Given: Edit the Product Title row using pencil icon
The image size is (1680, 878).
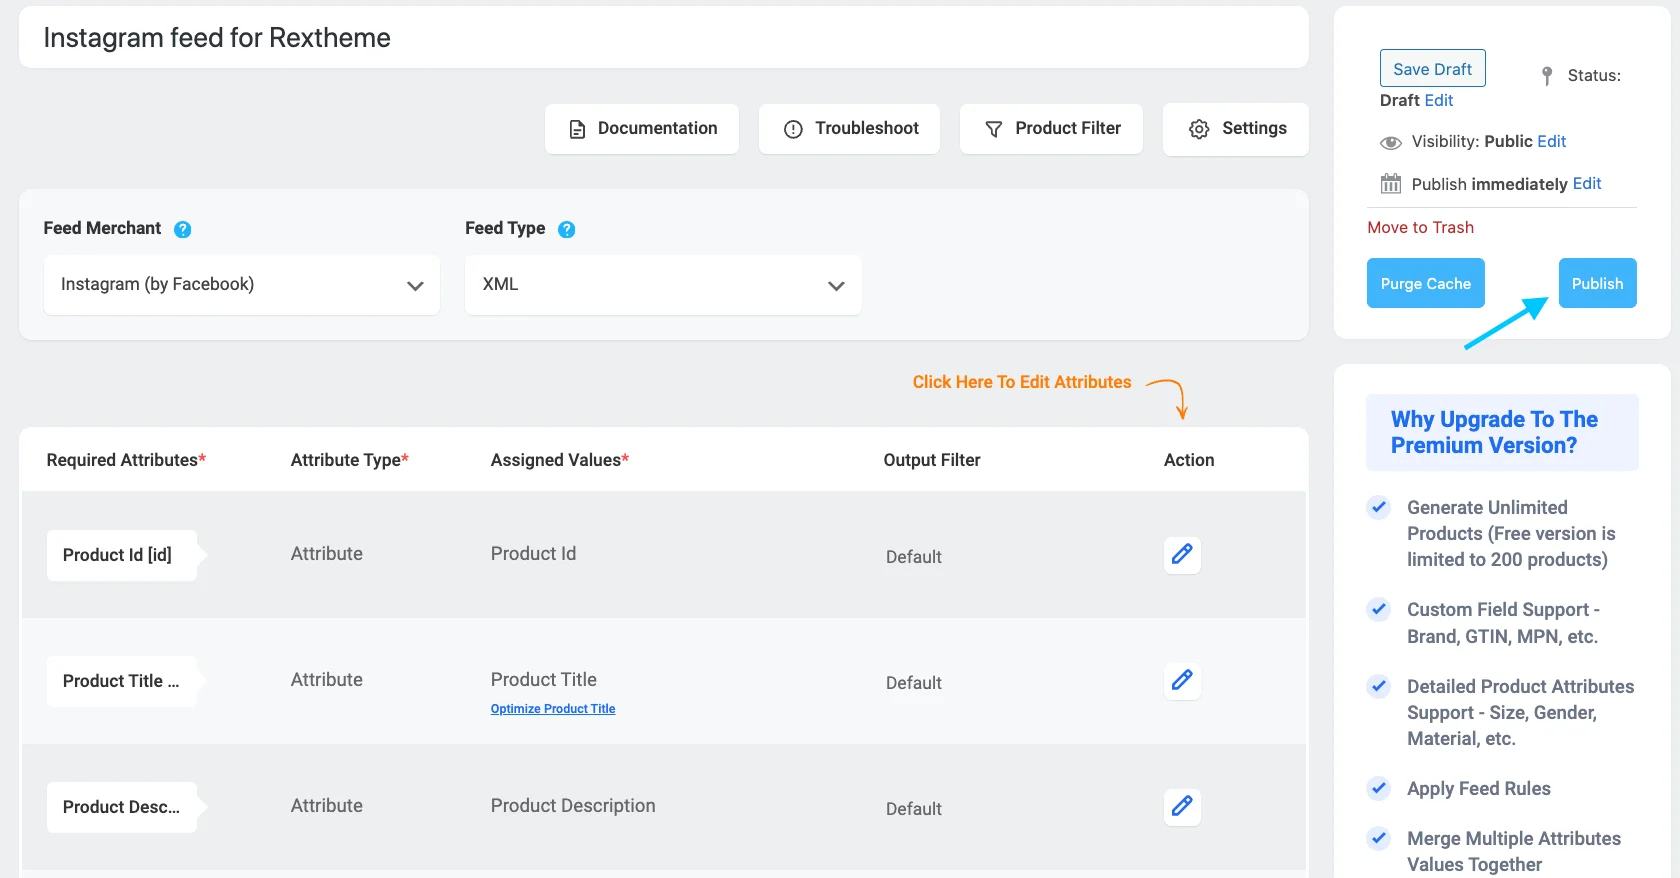Looking at the screenshot, I should click(x=1182, y=680).
